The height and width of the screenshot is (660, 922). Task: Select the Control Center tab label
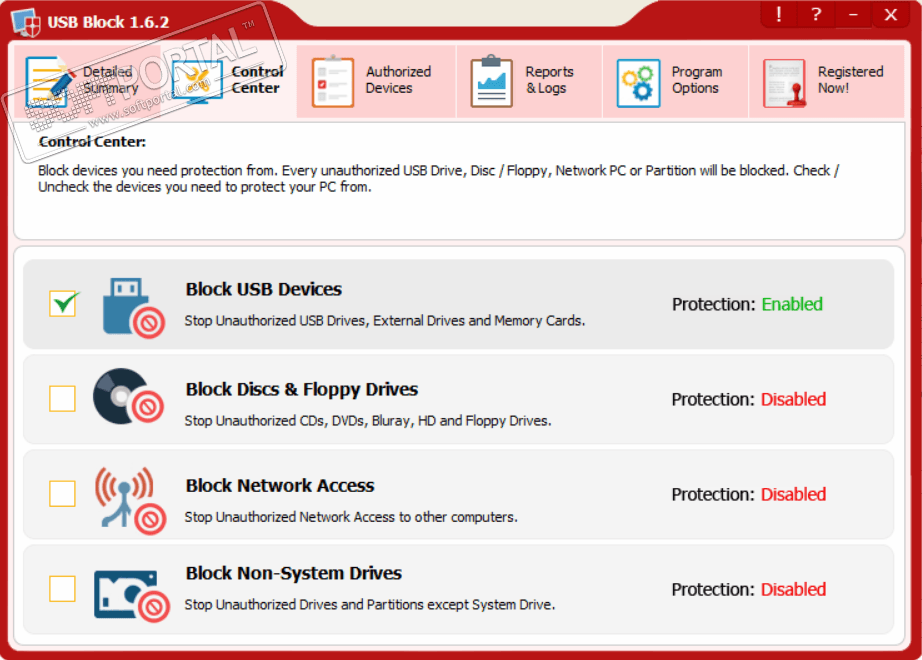257,80
